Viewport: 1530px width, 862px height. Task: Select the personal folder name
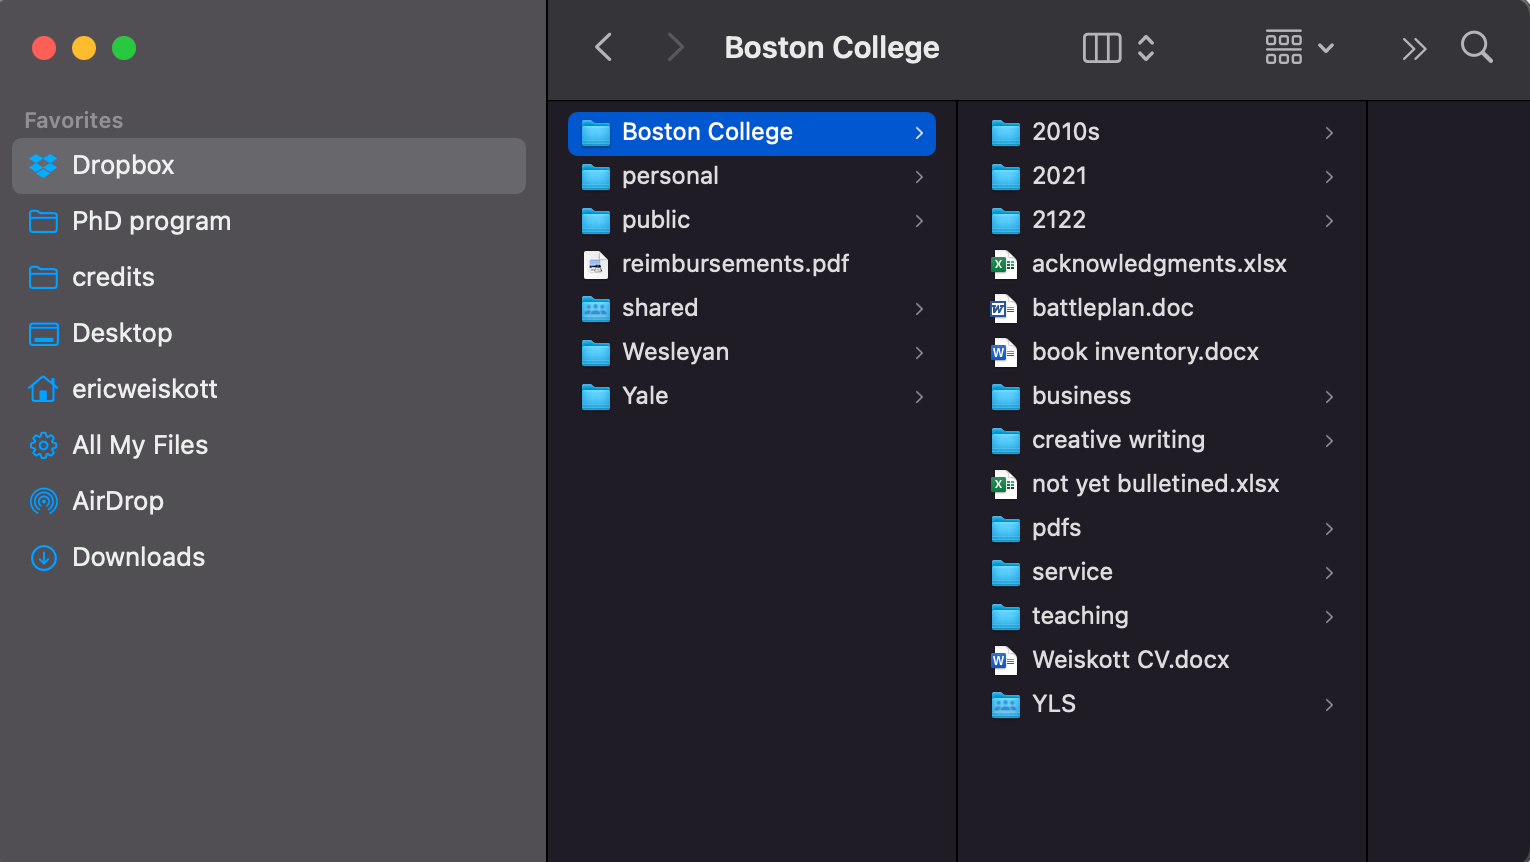coord(670,176)
